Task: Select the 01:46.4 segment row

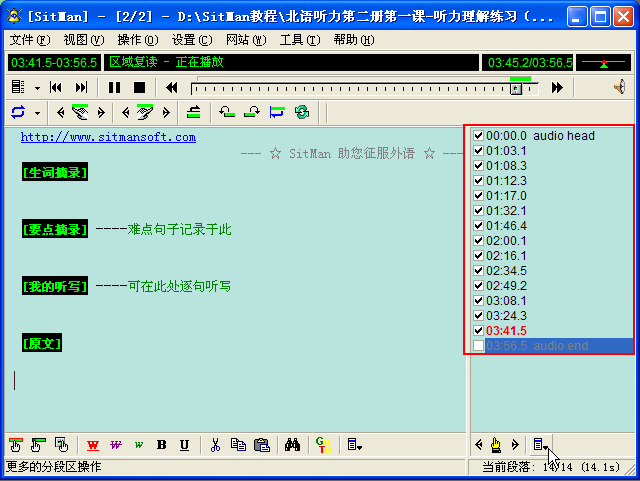Action: pyautogui.click(x=552, y=226)
